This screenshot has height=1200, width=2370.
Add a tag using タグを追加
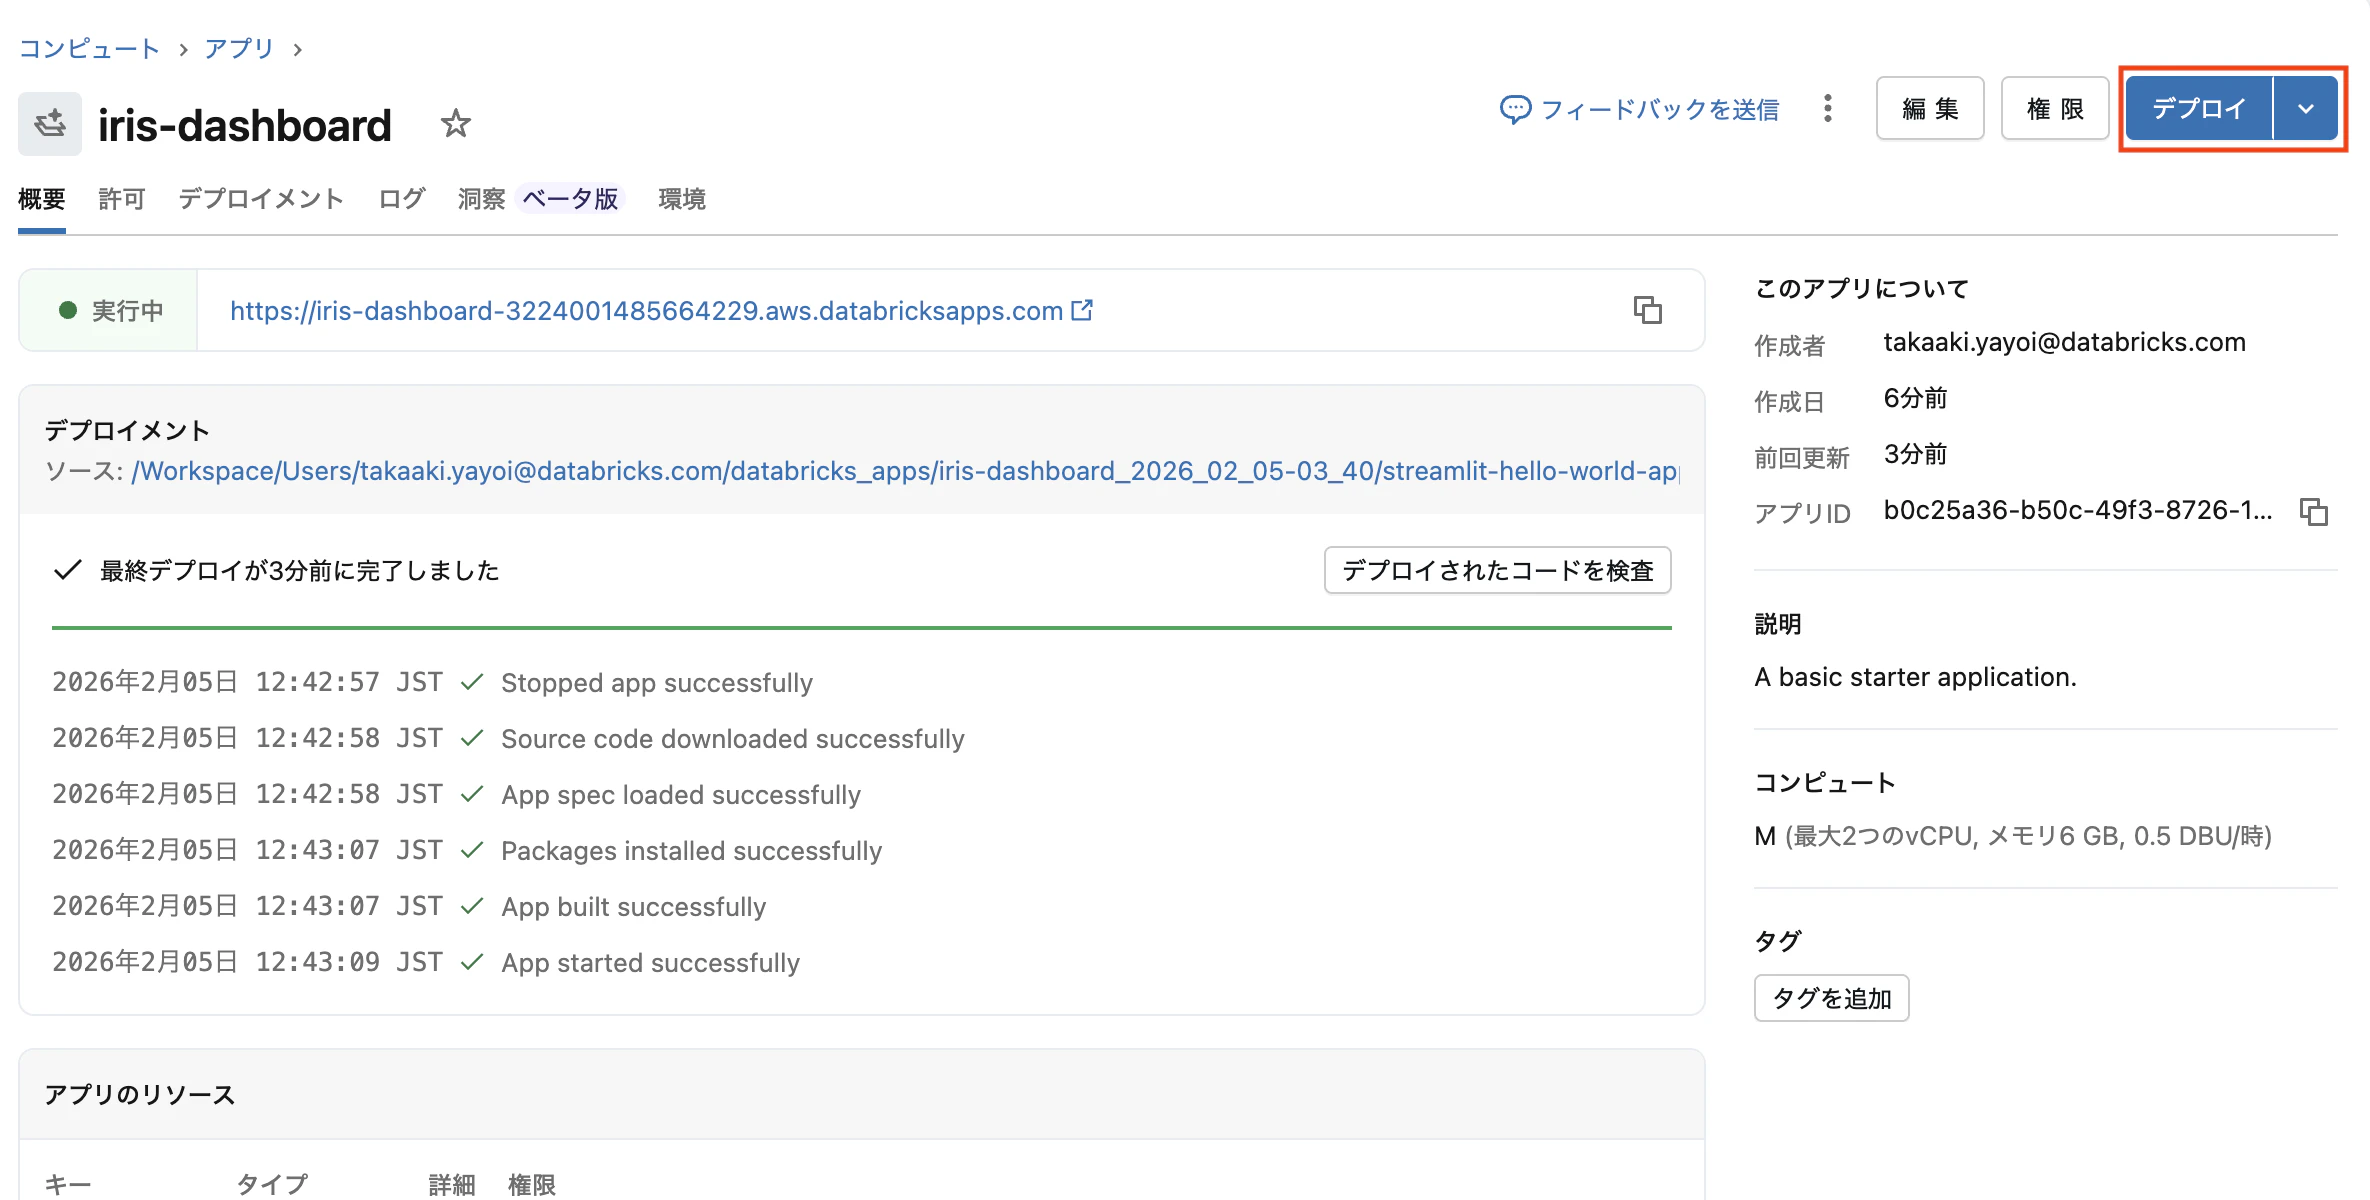1830,997
